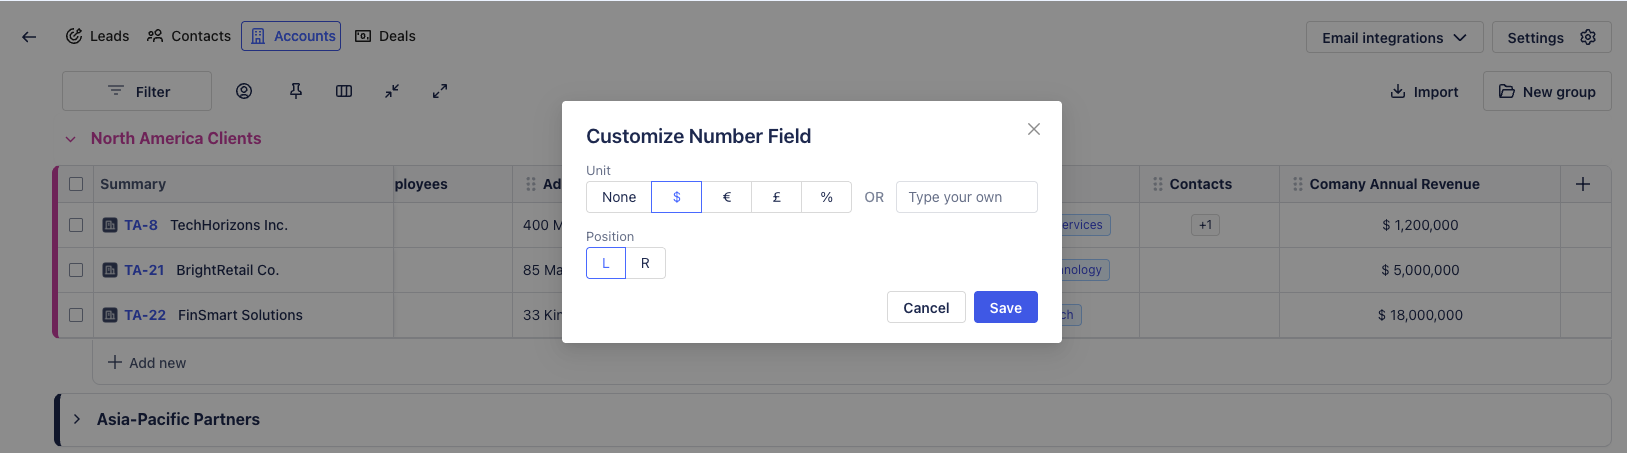Click the expand arrows icon
This screenshot has height=453, width=1627.
click(x=440, y=91)
